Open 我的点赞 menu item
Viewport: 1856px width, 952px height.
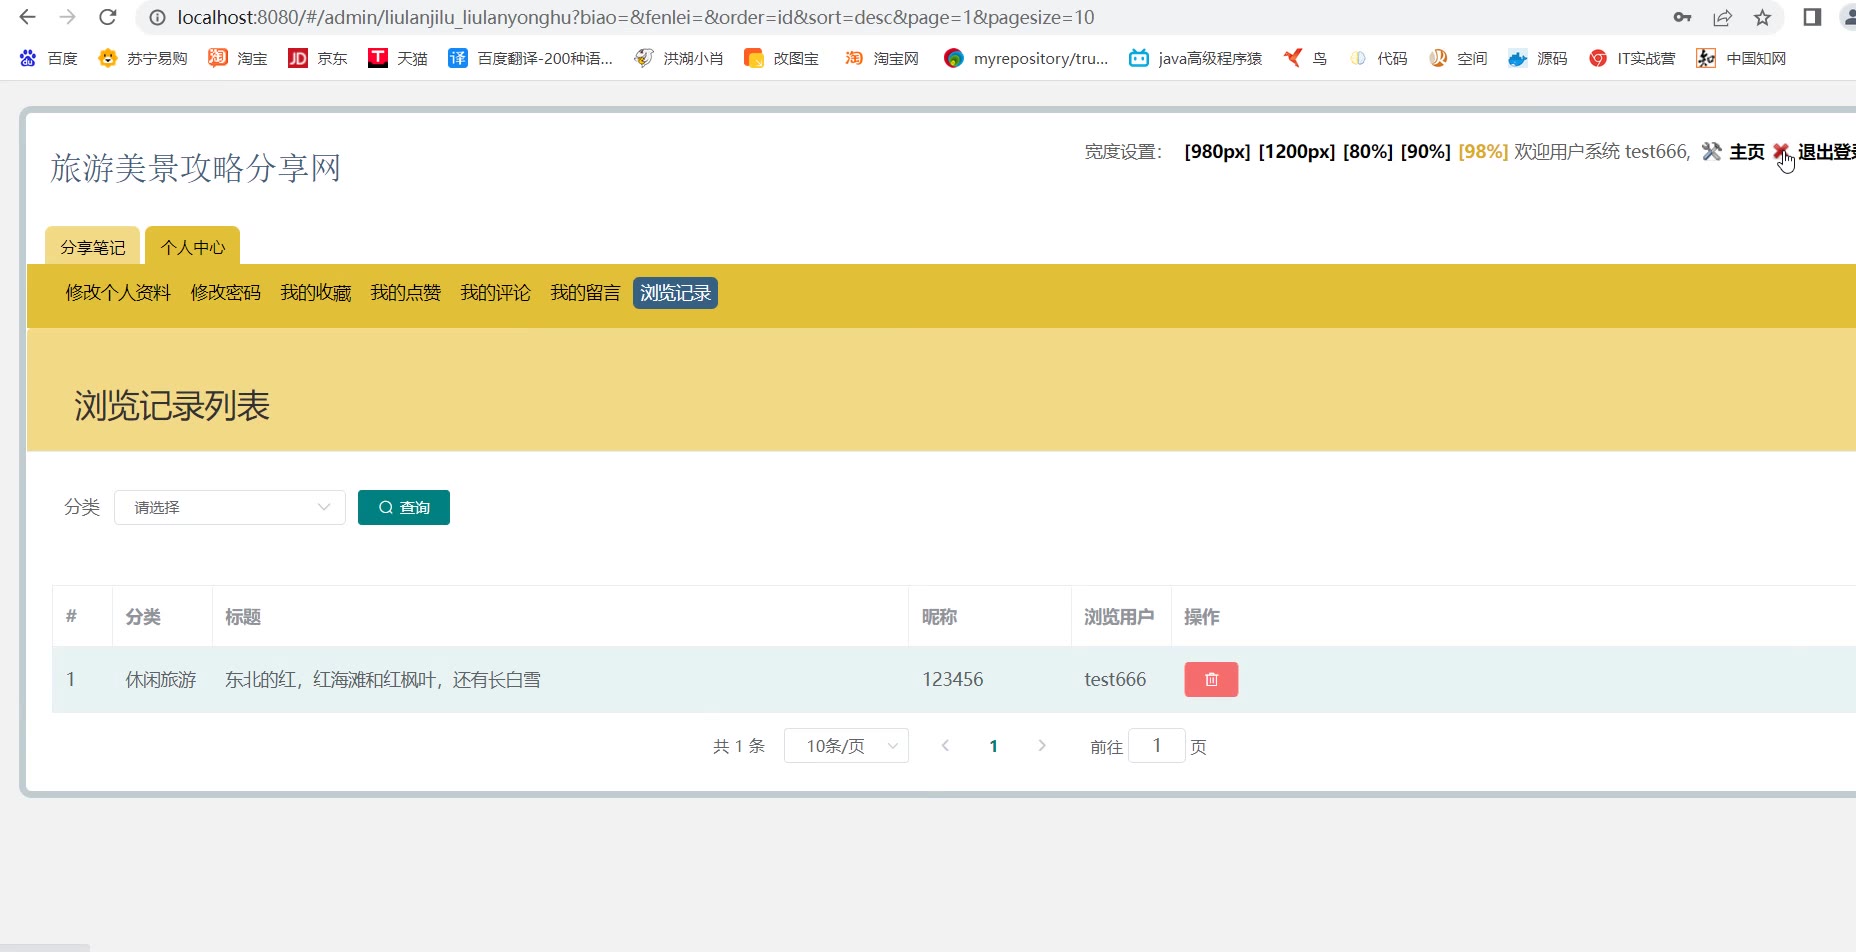click(x=406, y=293)
